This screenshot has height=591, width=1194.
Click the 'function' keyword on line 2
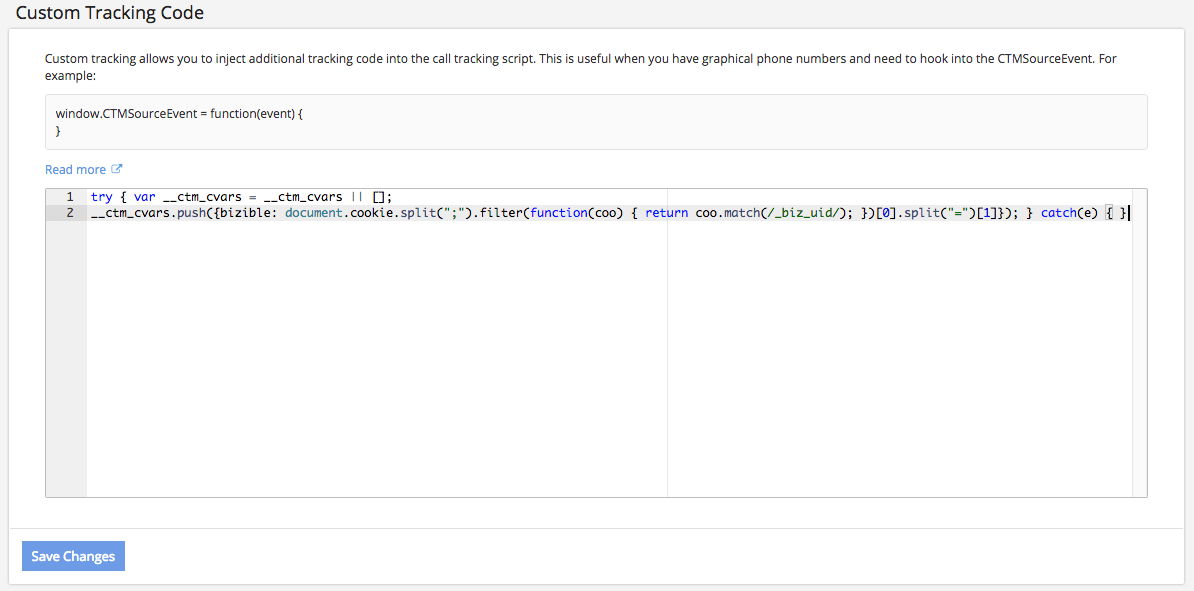click(x=560, y=213)
